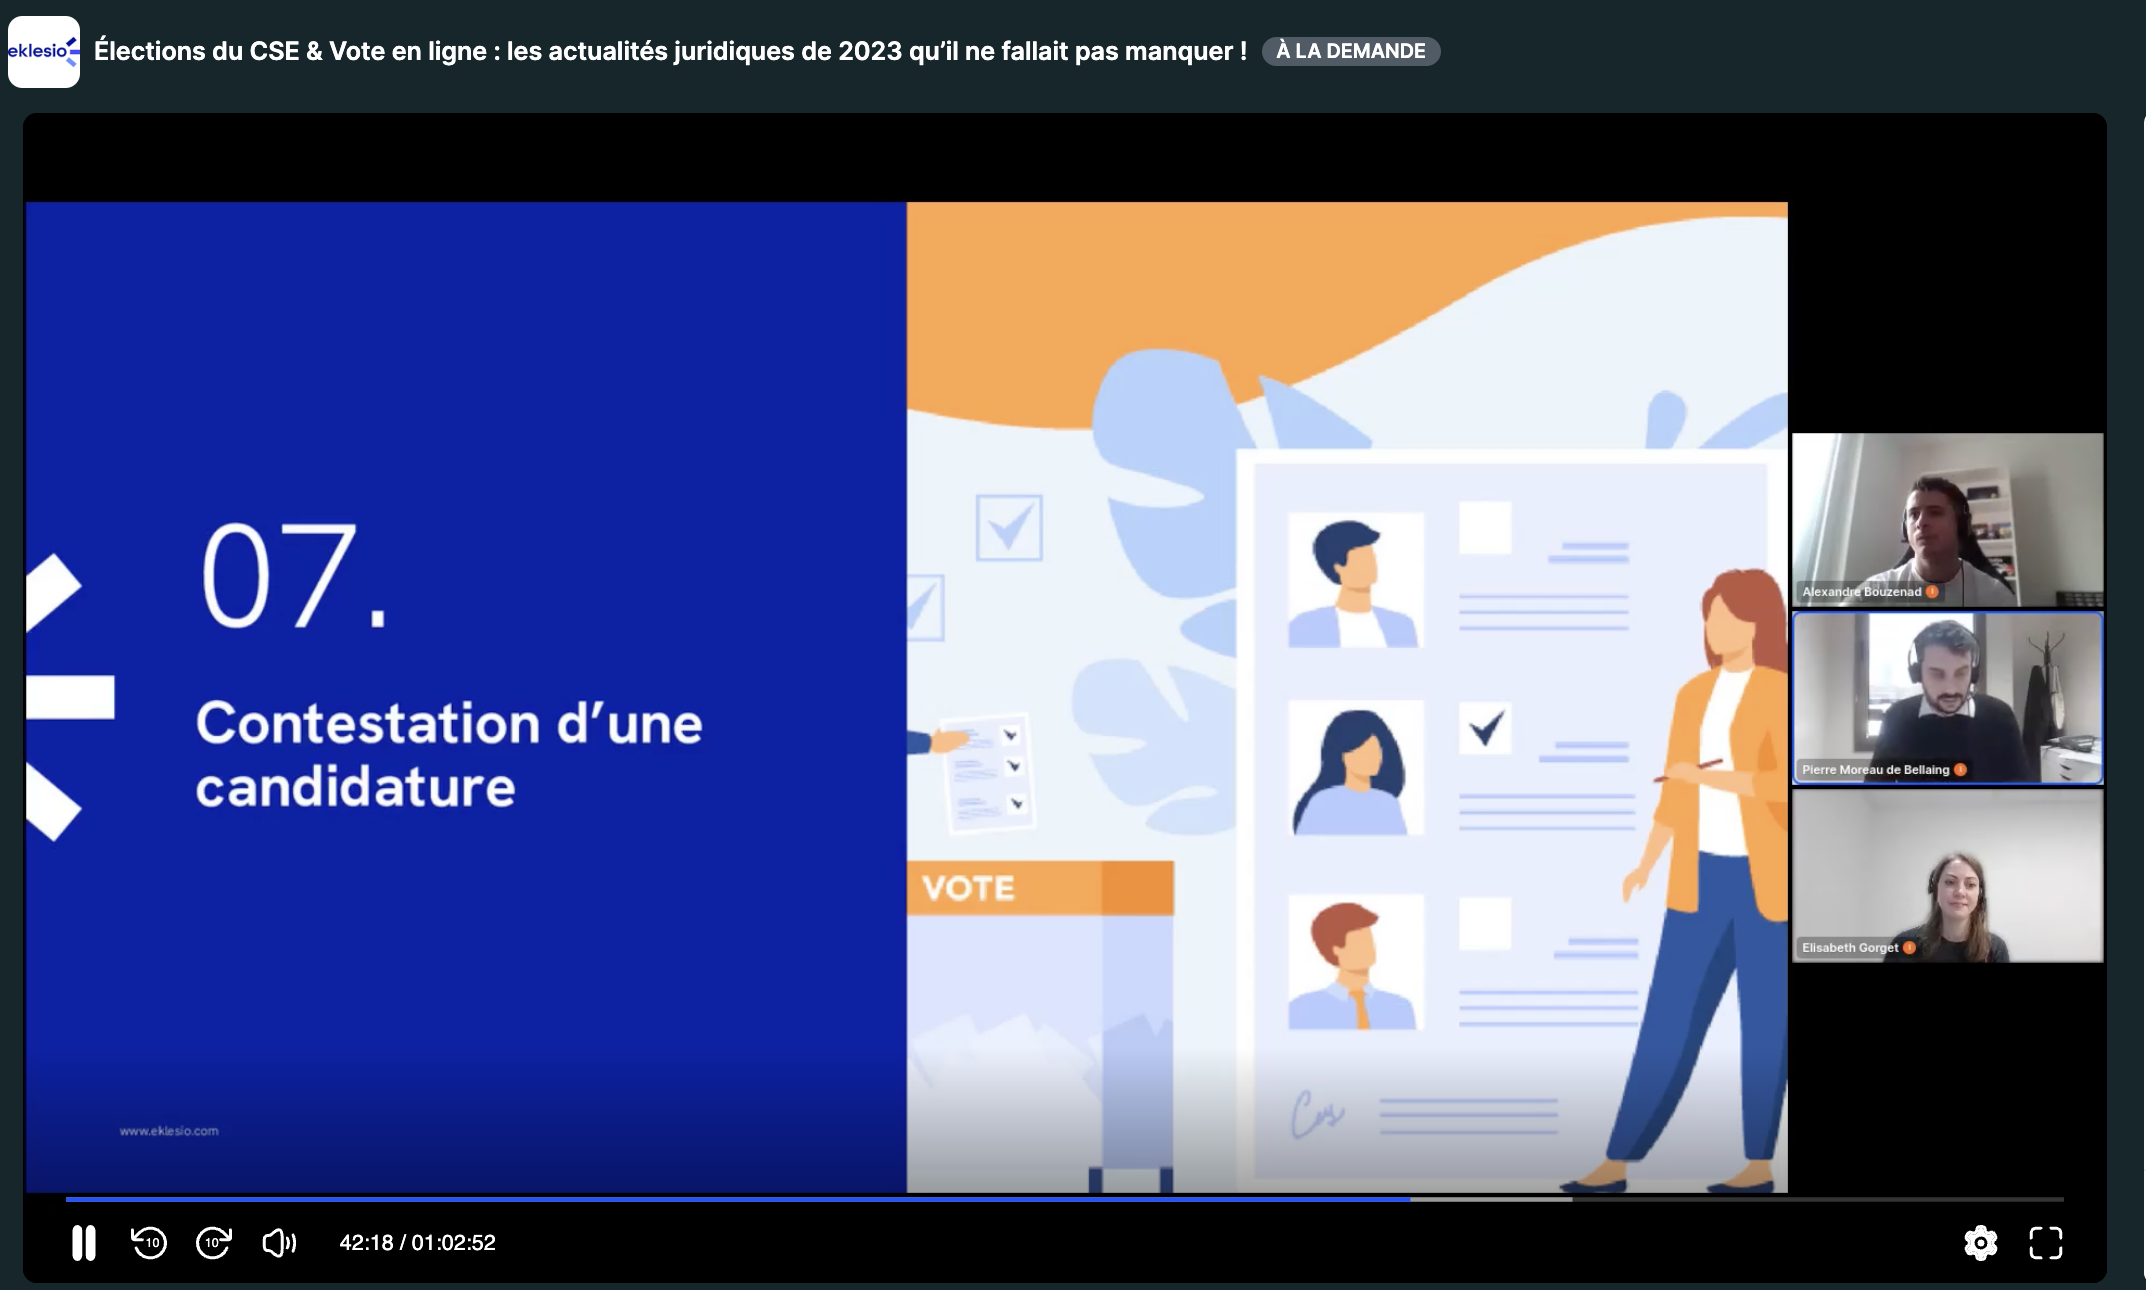Rewind the video by 10 seconds
Screen dimensions: 2146x1290
pyautogui.click(x=149, y=1243)
